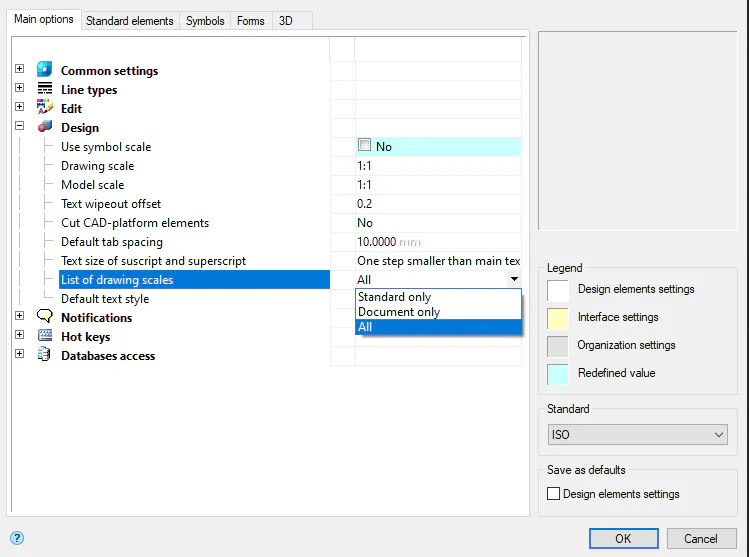The width and height of the screenshot is (749, 557).
Task: Click the Edit label
Action: click(x=71, y=109)
